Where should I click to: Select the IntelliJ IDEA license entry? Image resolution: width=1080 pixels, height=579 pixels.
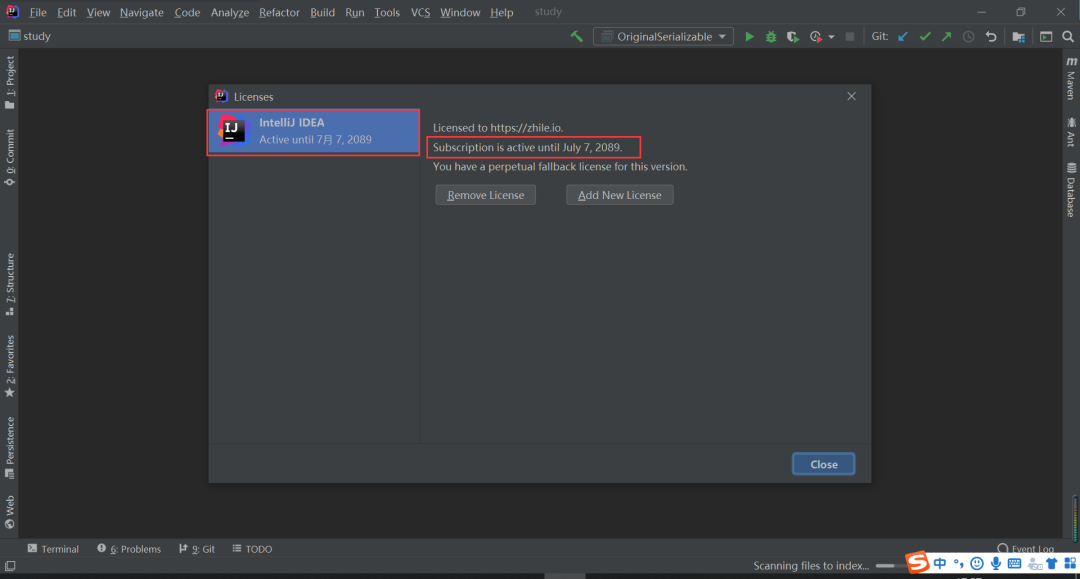click(x=314, y=131)
